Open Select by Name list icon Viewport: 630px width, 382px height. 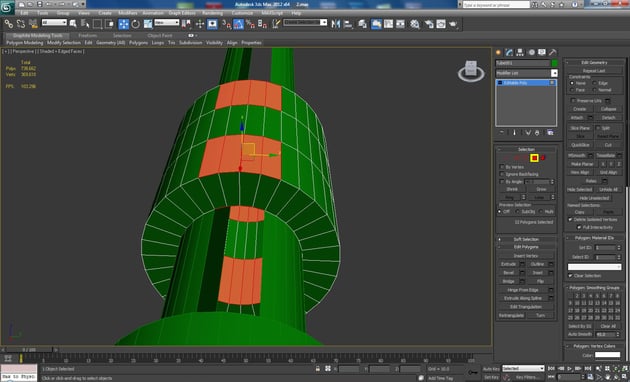tap(85, 24)
